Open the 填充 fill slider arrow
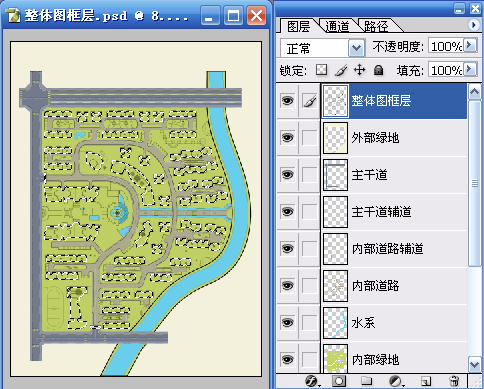Viewport: 484px width, 389px height. click(470, 69)
